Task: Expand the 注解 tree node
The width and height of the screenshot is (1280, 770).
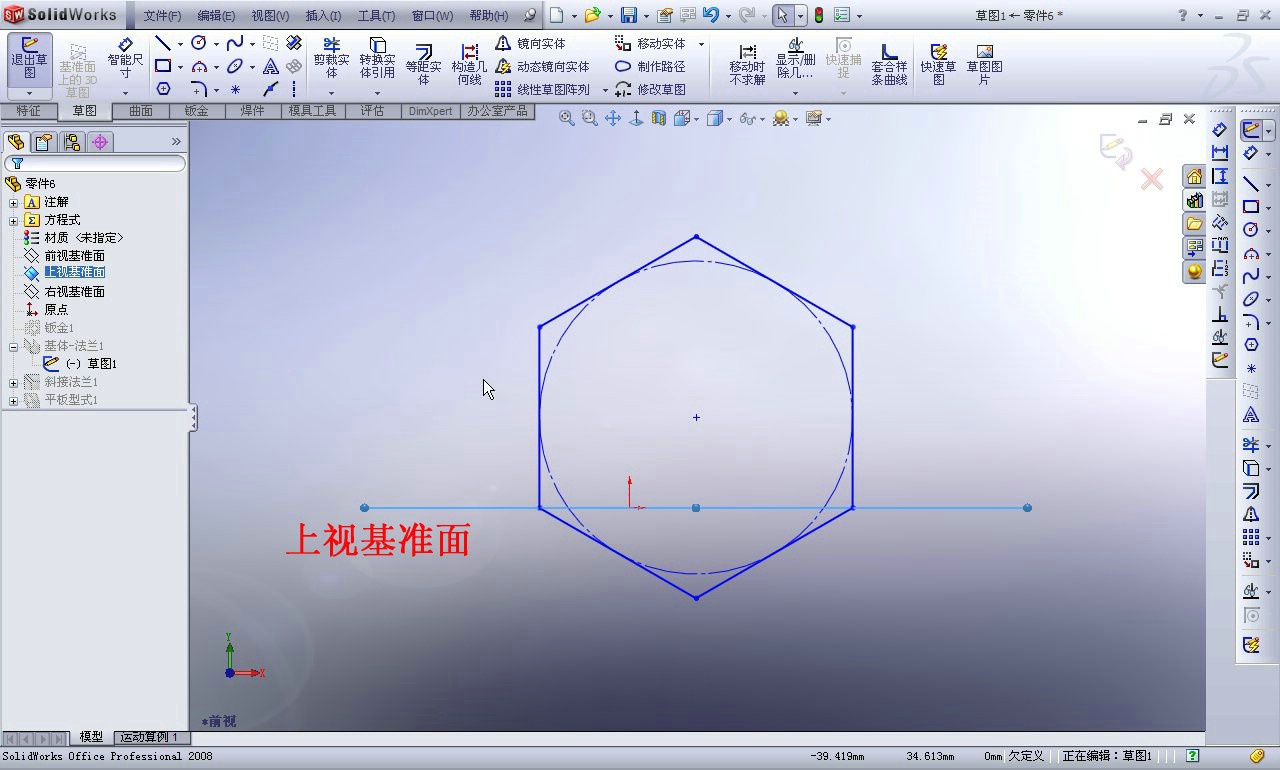Action: tap(13, 202)
